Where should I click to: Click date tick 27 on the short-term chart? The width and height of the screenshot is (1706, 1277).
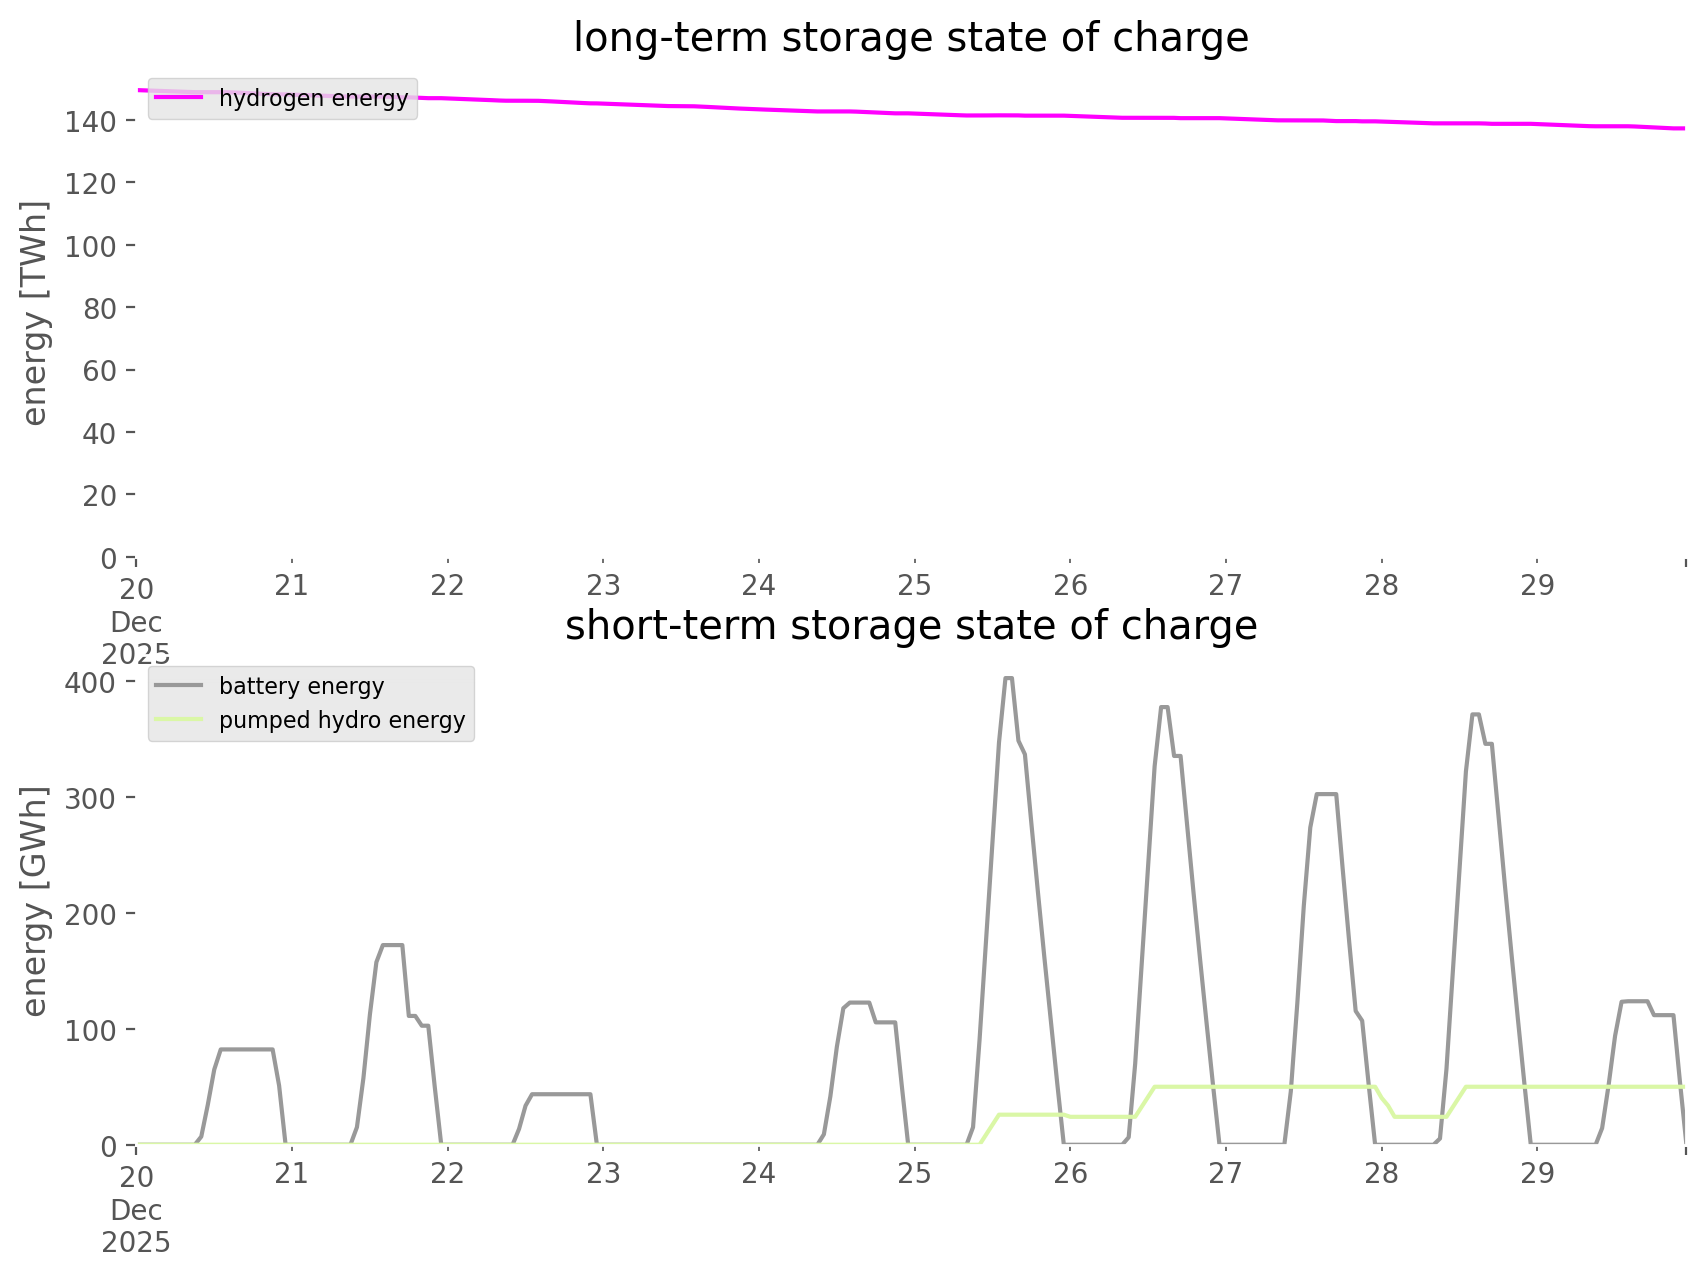[1225, 1173]
